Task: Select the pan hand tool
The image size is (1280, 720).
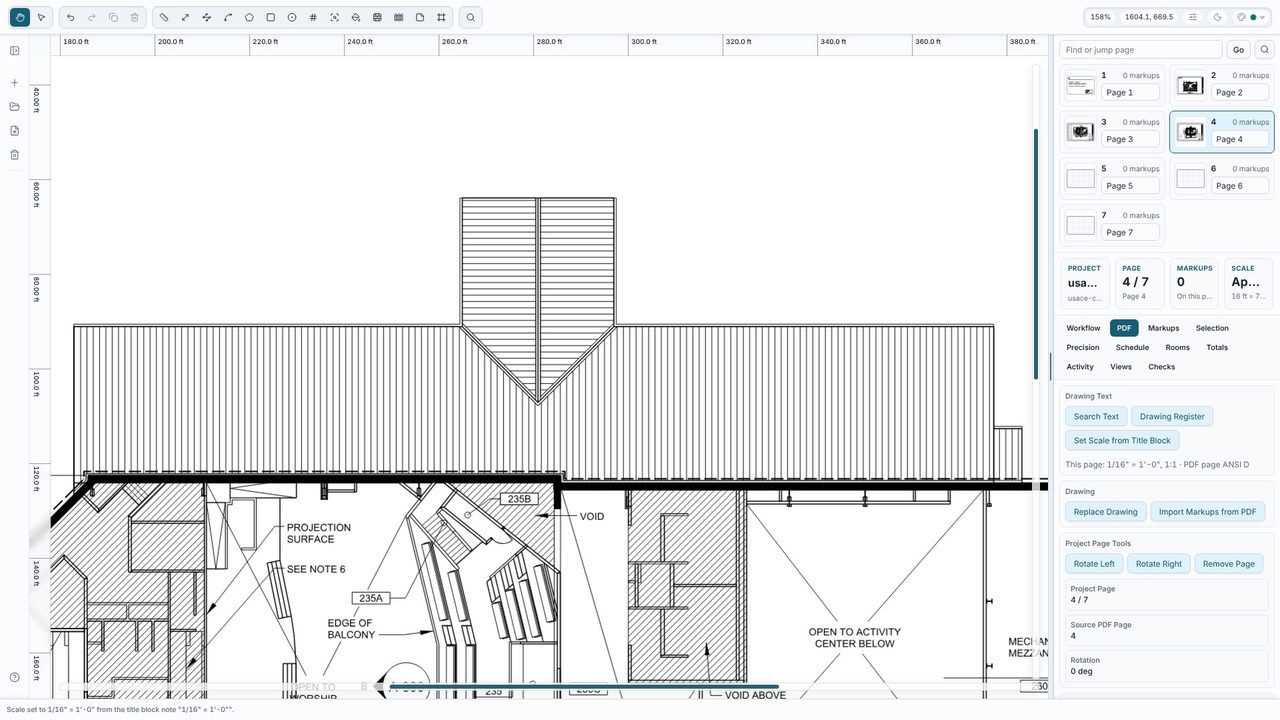Action: tap(20, 17)
